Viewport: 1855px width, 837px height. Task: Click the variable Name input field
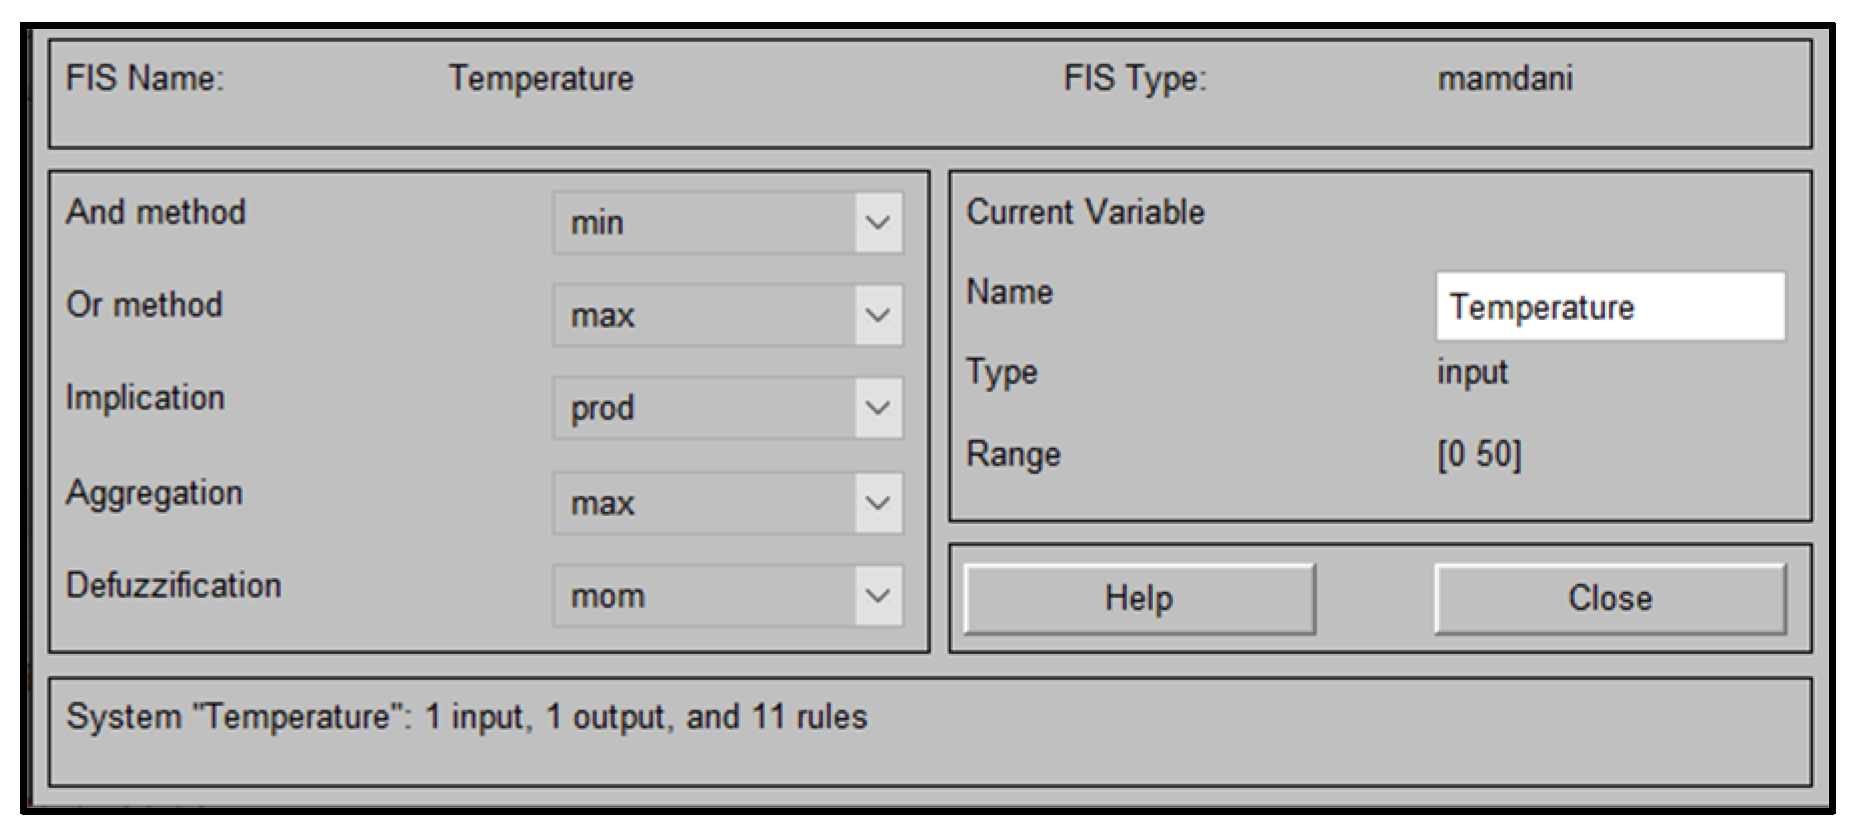(x=1609, y=306)
